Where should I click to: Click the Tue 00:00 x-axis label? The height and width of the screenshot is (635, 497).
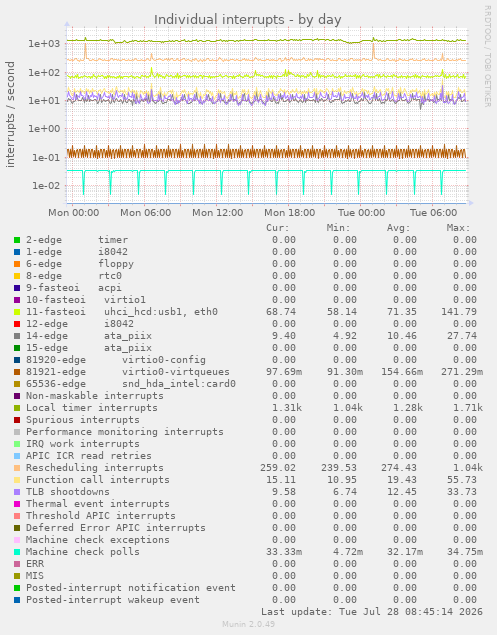tap(361, 213)
